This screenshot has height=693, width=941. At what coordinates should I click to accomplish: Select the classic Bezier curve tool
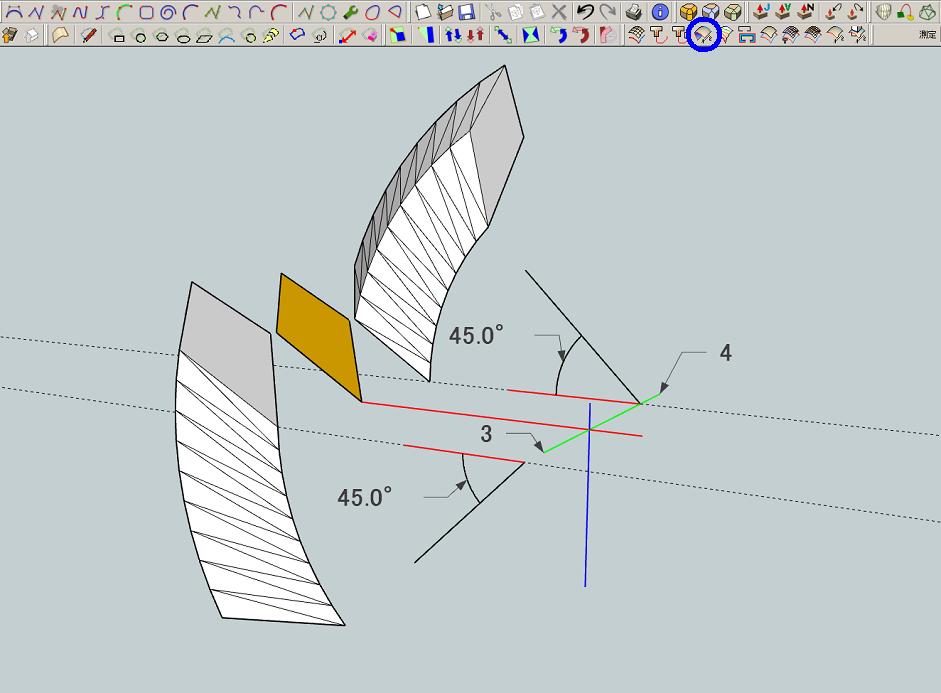click(13, 11)
